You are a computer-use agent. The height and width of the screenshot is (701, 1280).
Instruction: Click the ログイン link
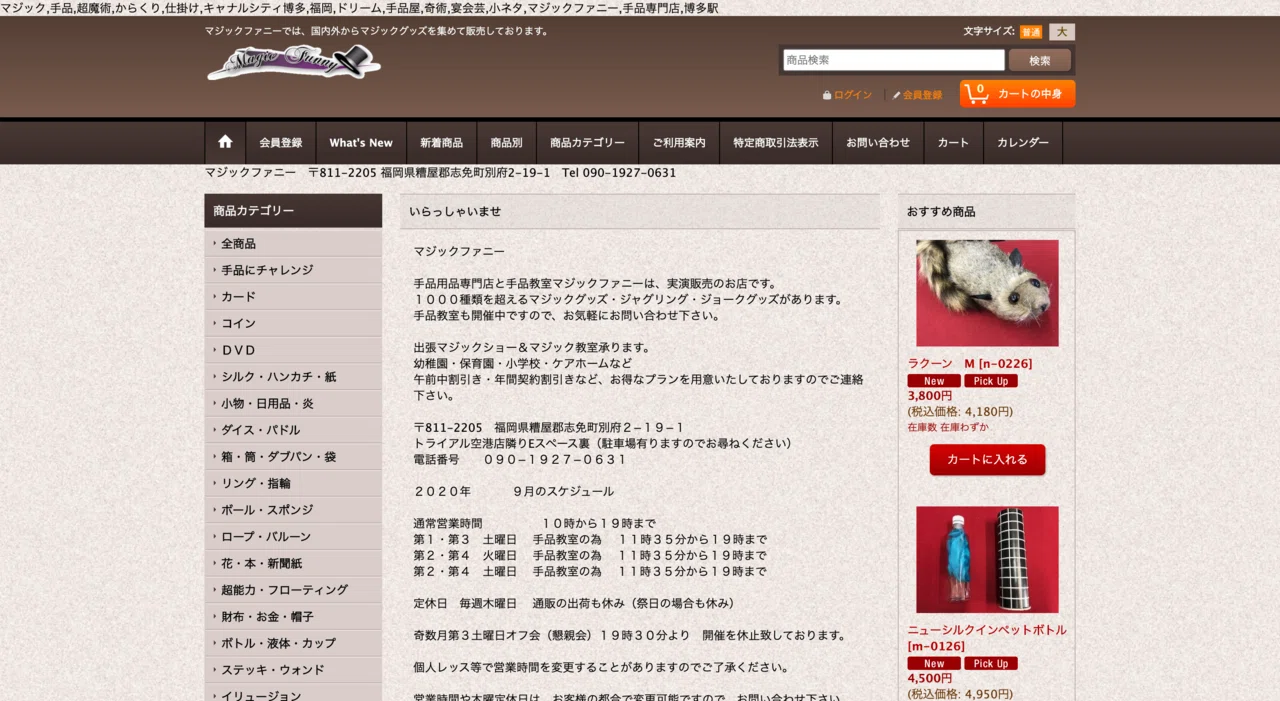point(853,95)
